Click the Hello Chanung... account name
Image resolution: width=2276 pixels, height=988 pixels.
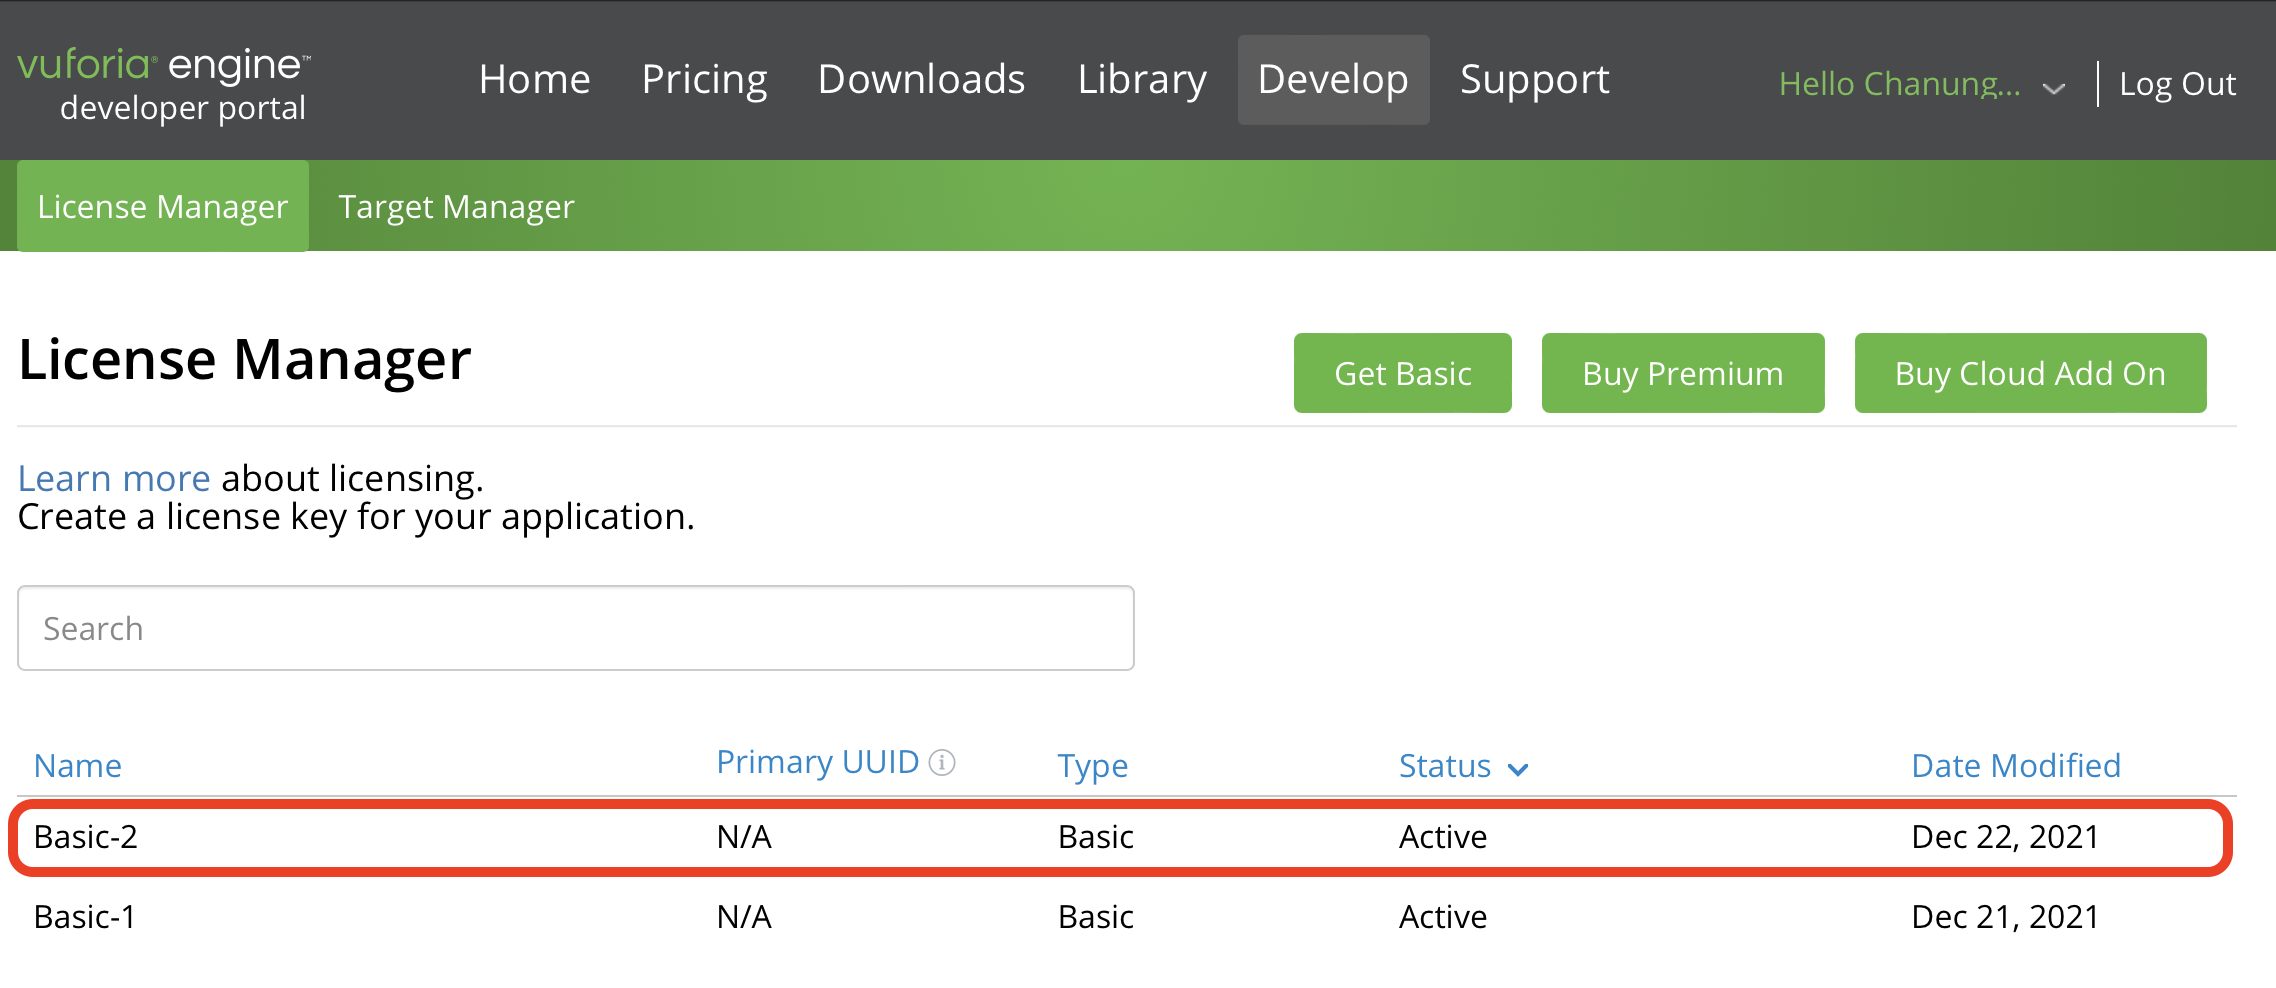click(x=1900, y=84)
